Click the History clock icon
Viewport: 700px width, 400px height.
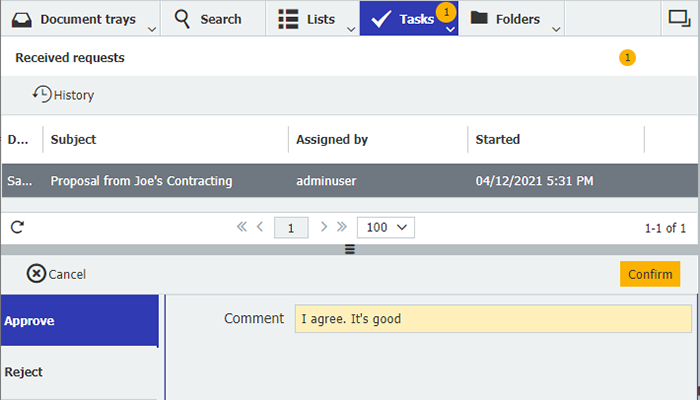[42, 94]
